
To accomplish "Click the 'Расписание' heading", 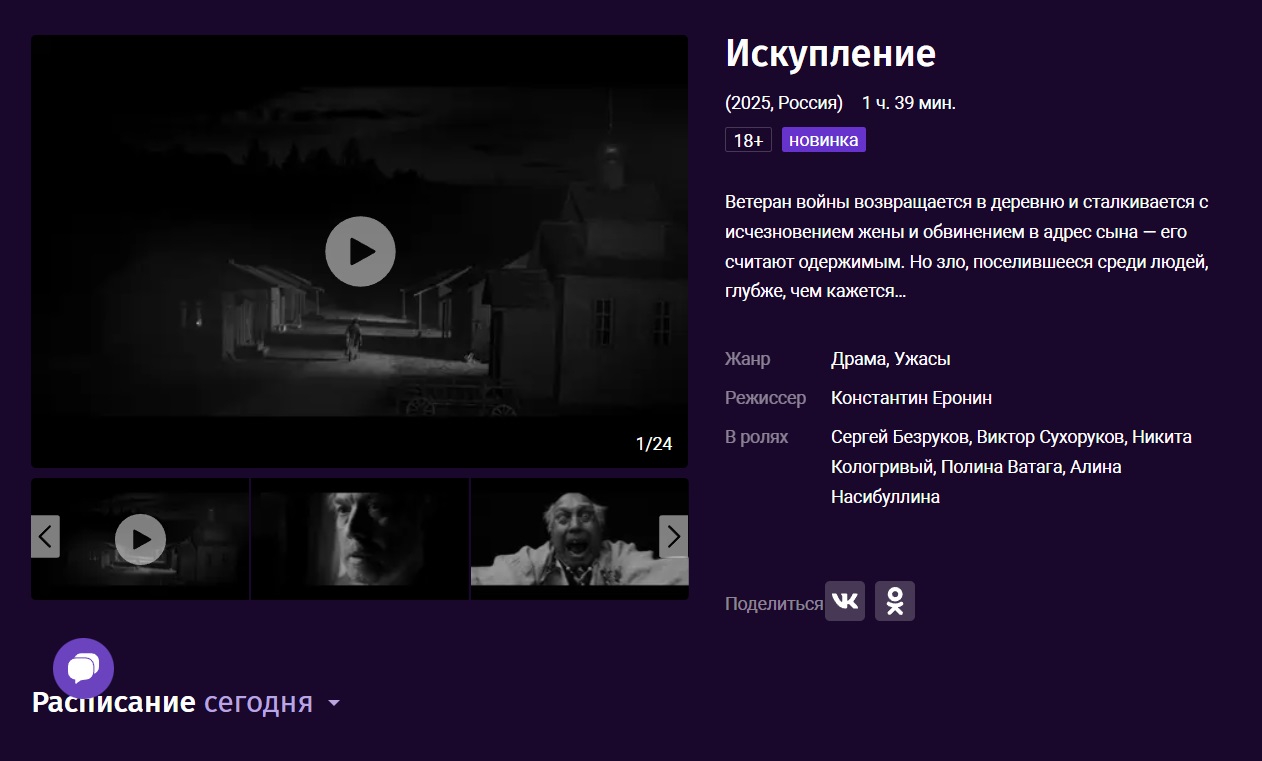I will click(113, 703).
